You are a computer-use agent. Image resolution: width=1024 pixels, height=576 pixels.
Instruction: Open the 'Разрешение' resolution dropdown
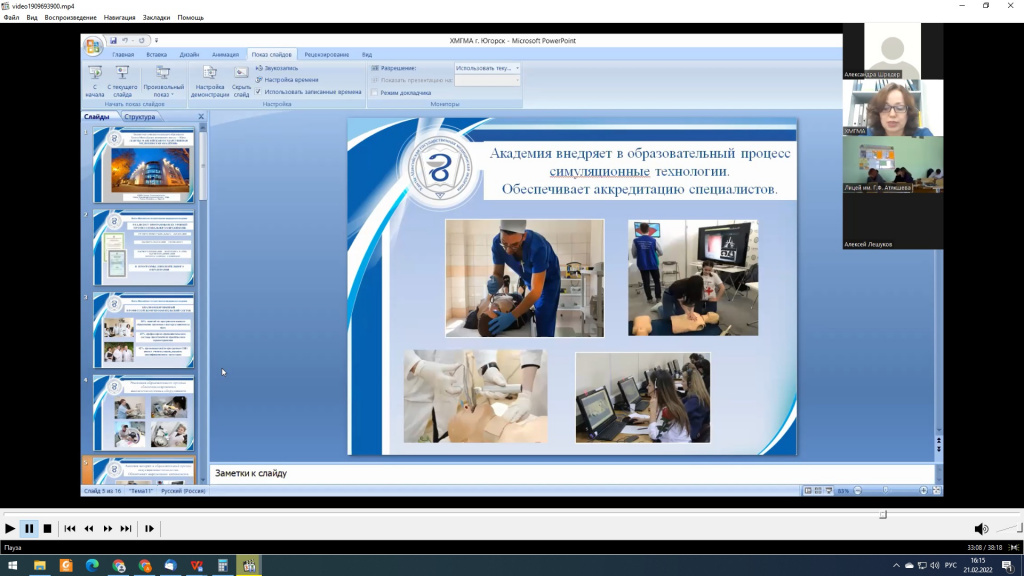487,68
